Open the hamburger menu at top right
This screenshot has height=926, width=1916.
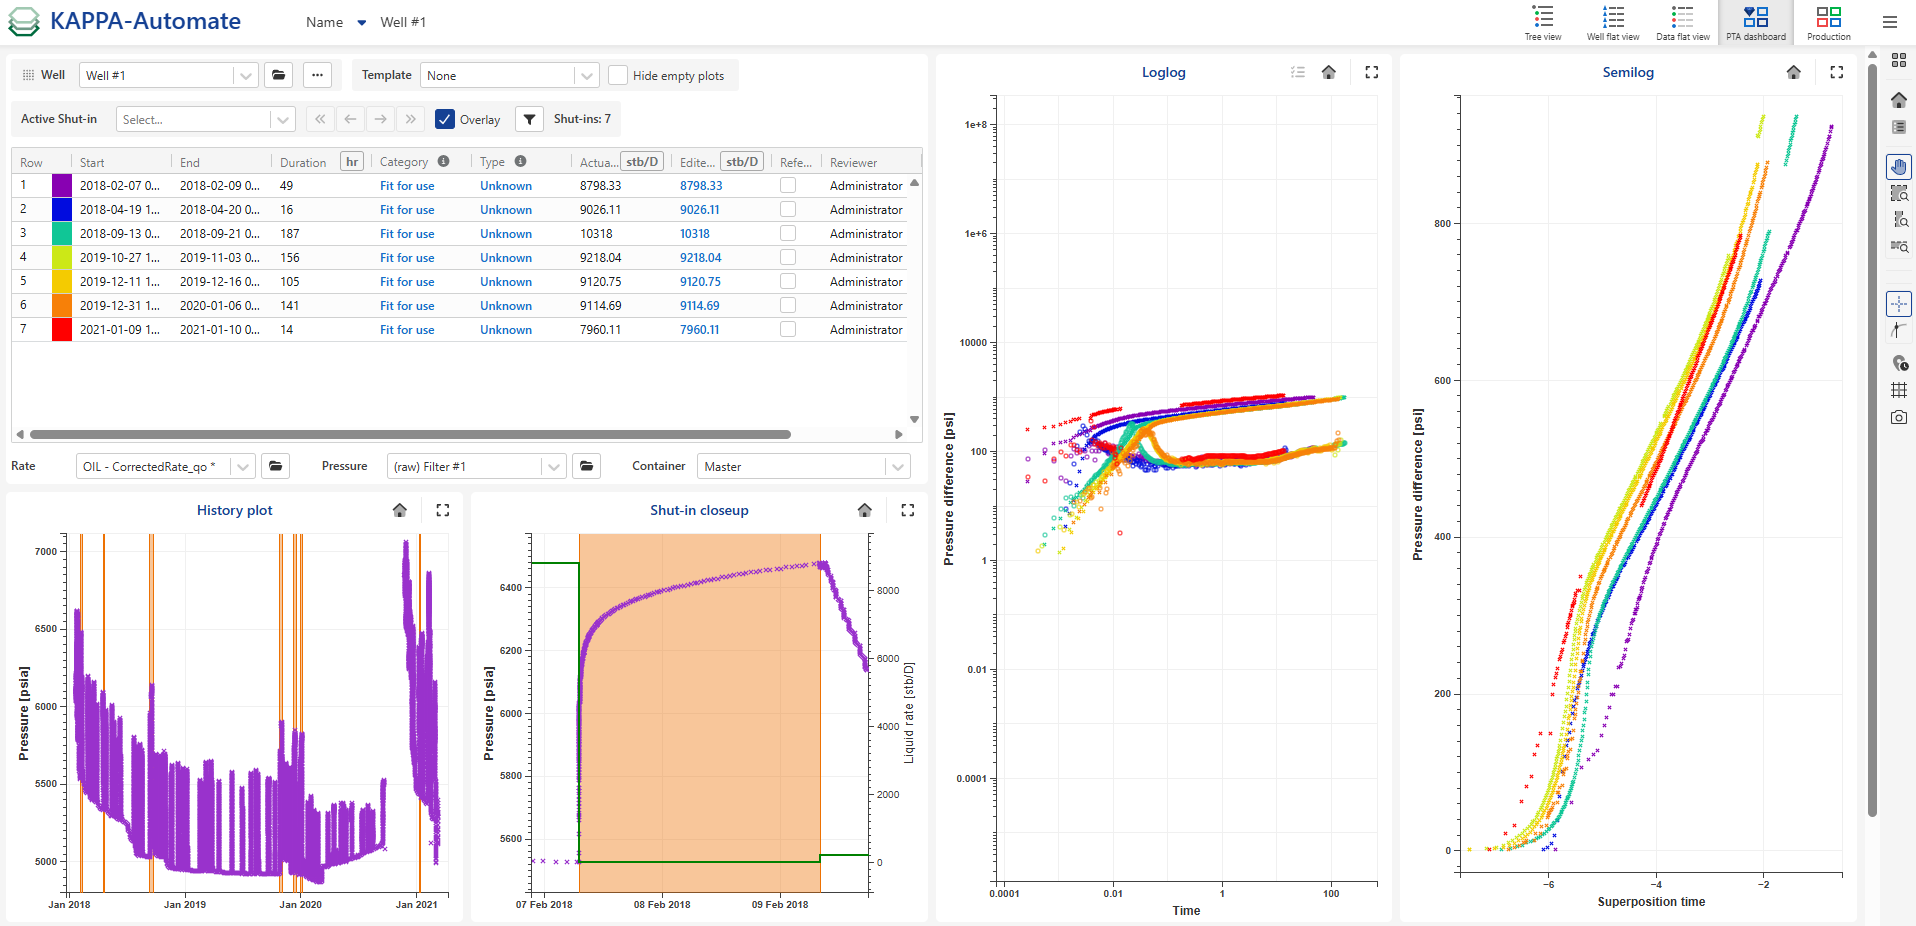tap(1889, 22)
